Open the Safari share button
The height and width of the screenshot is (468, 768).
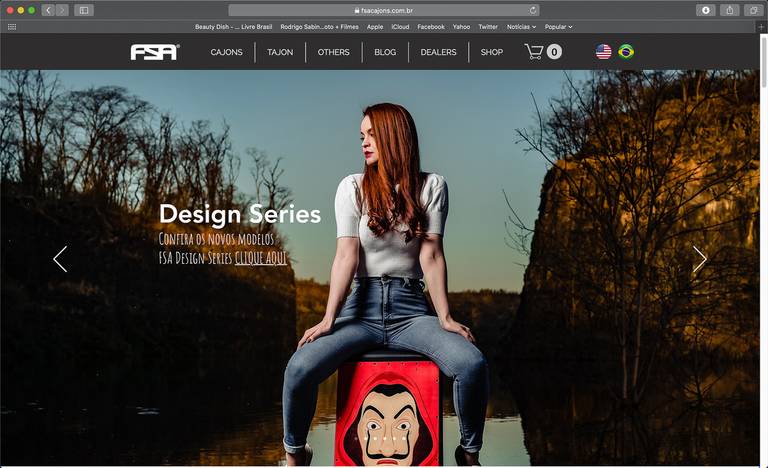point(730,10)
